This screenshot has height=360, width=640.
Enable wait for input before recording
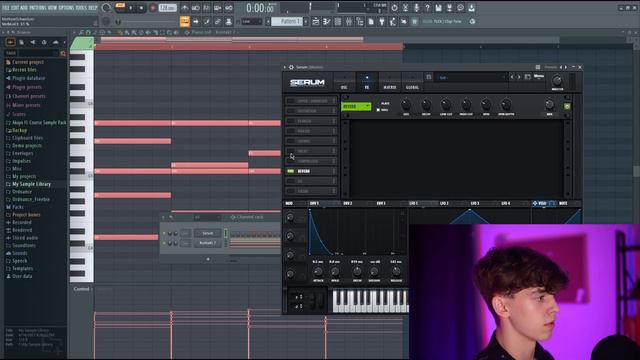(x=196, y=8)
